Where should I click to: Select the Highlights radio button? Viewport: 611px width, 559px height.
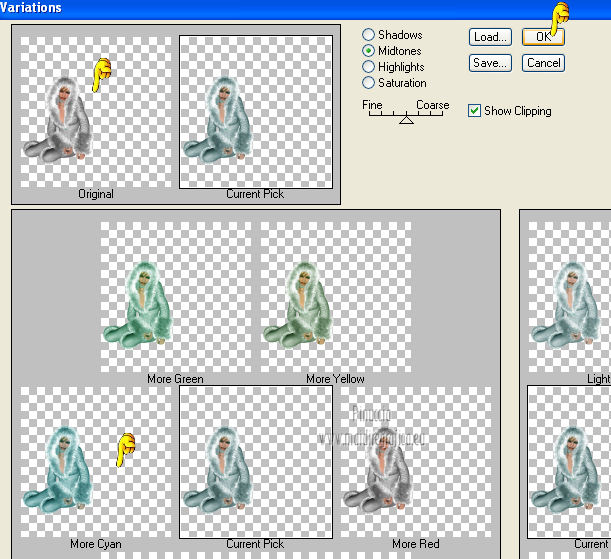pyautogui.click(x=368, y=67)
